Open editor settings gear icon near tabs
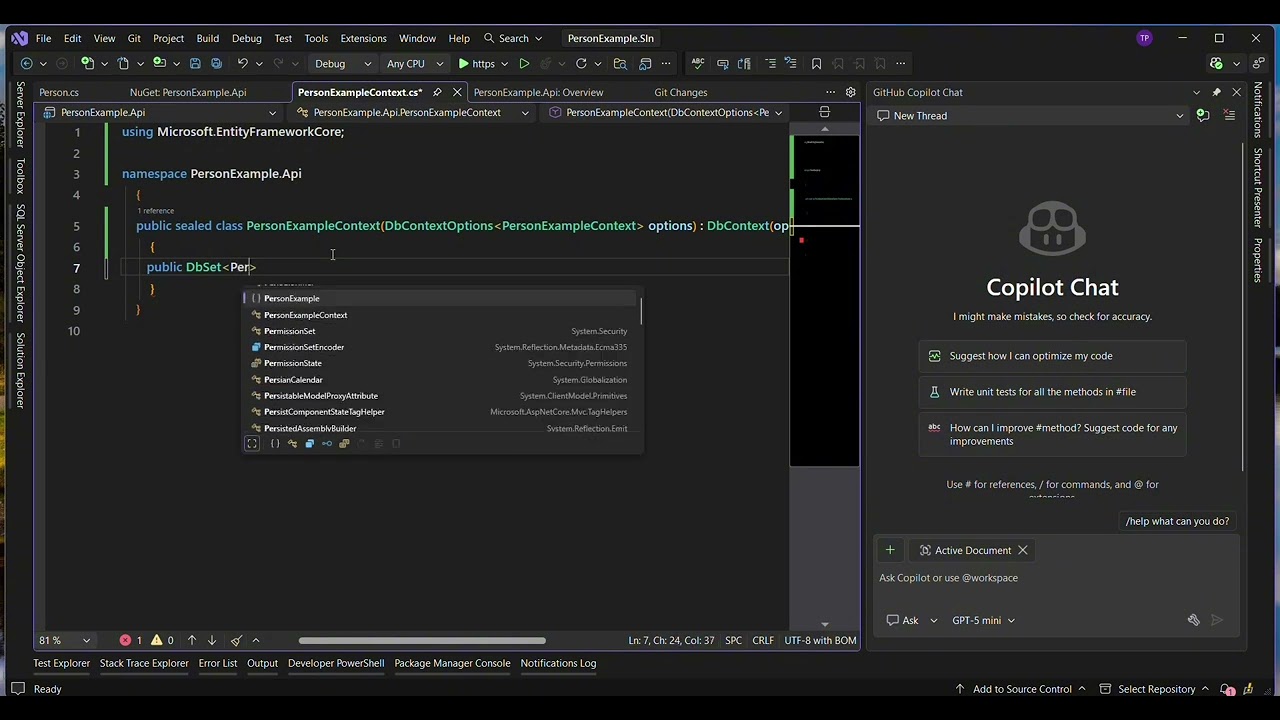The image size is (1280, 720). point(851,92)
